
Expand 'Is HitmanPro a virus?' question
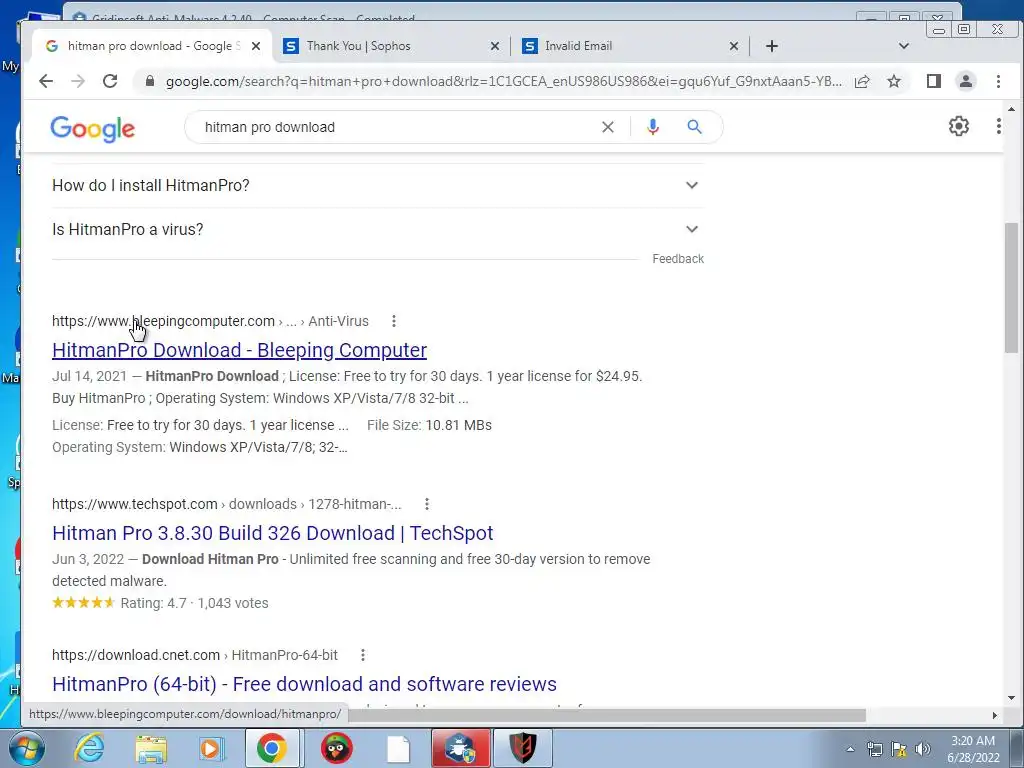pos(377,229)
